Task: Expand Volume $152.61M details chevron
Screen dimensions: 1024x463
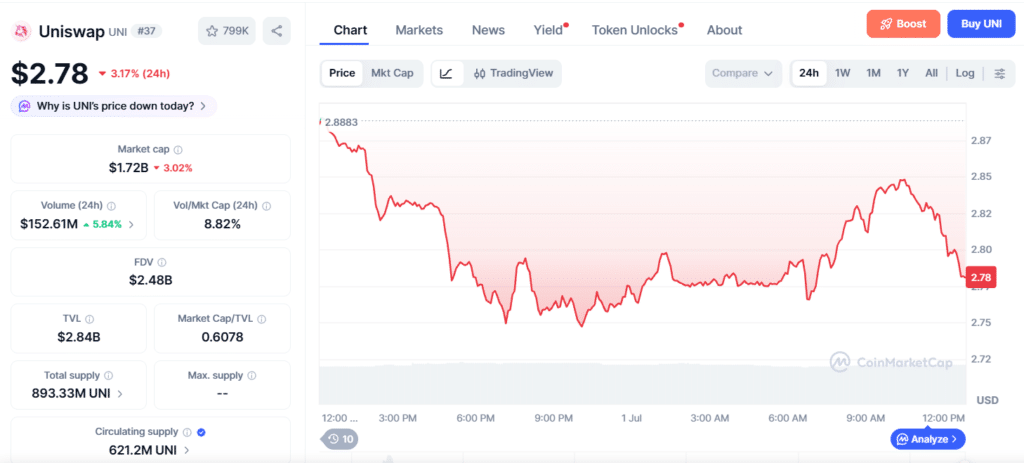Action: pos(131,225)
